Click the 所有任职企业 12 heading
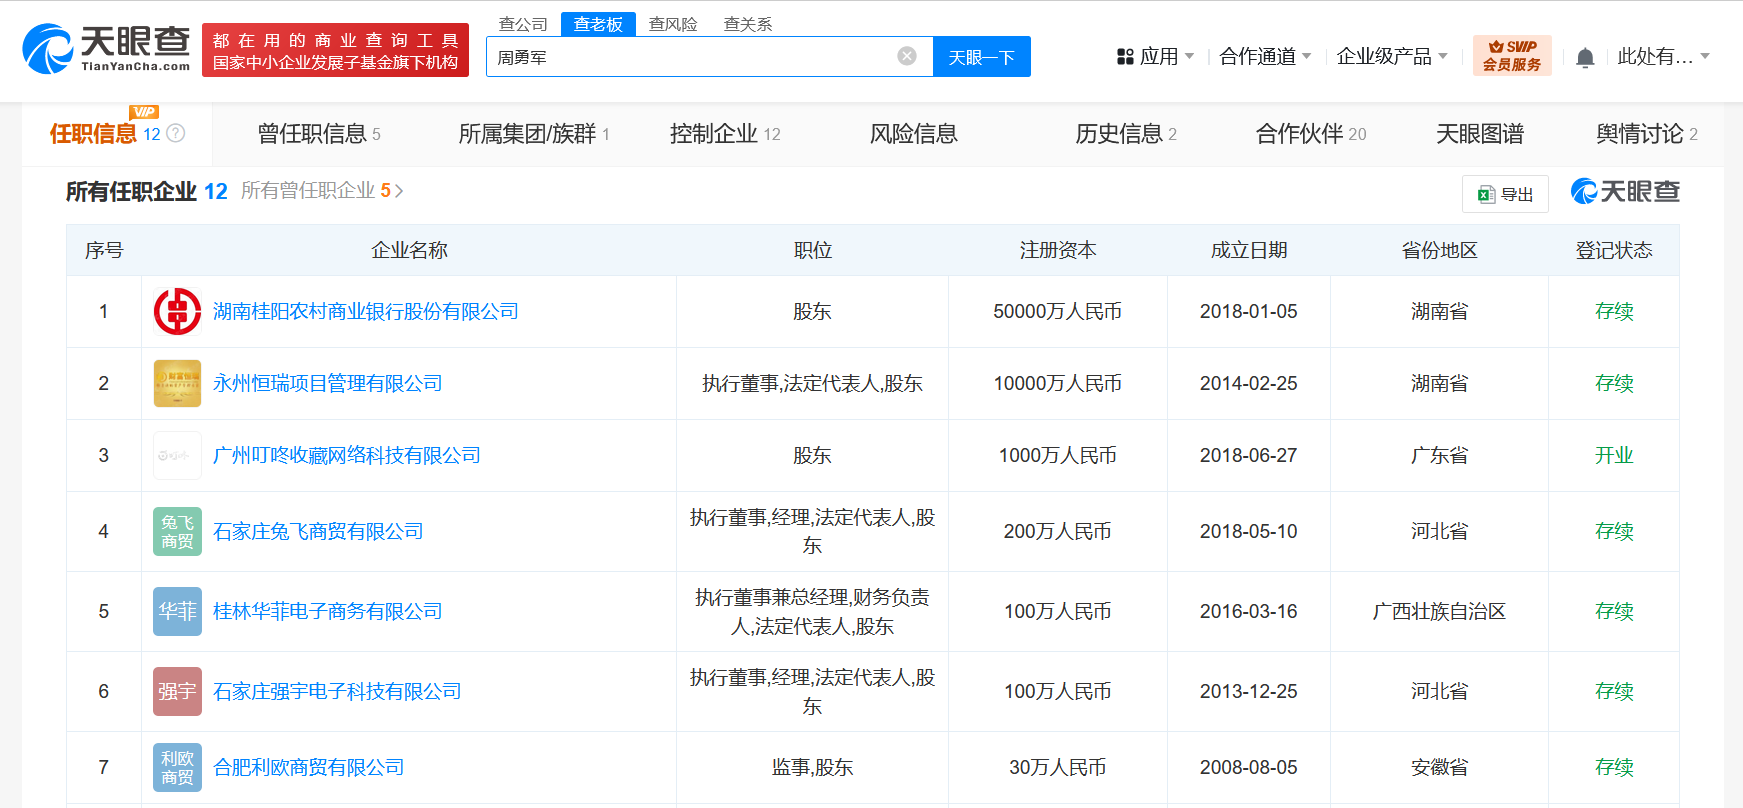The image size is (1743, 808). 147,191
